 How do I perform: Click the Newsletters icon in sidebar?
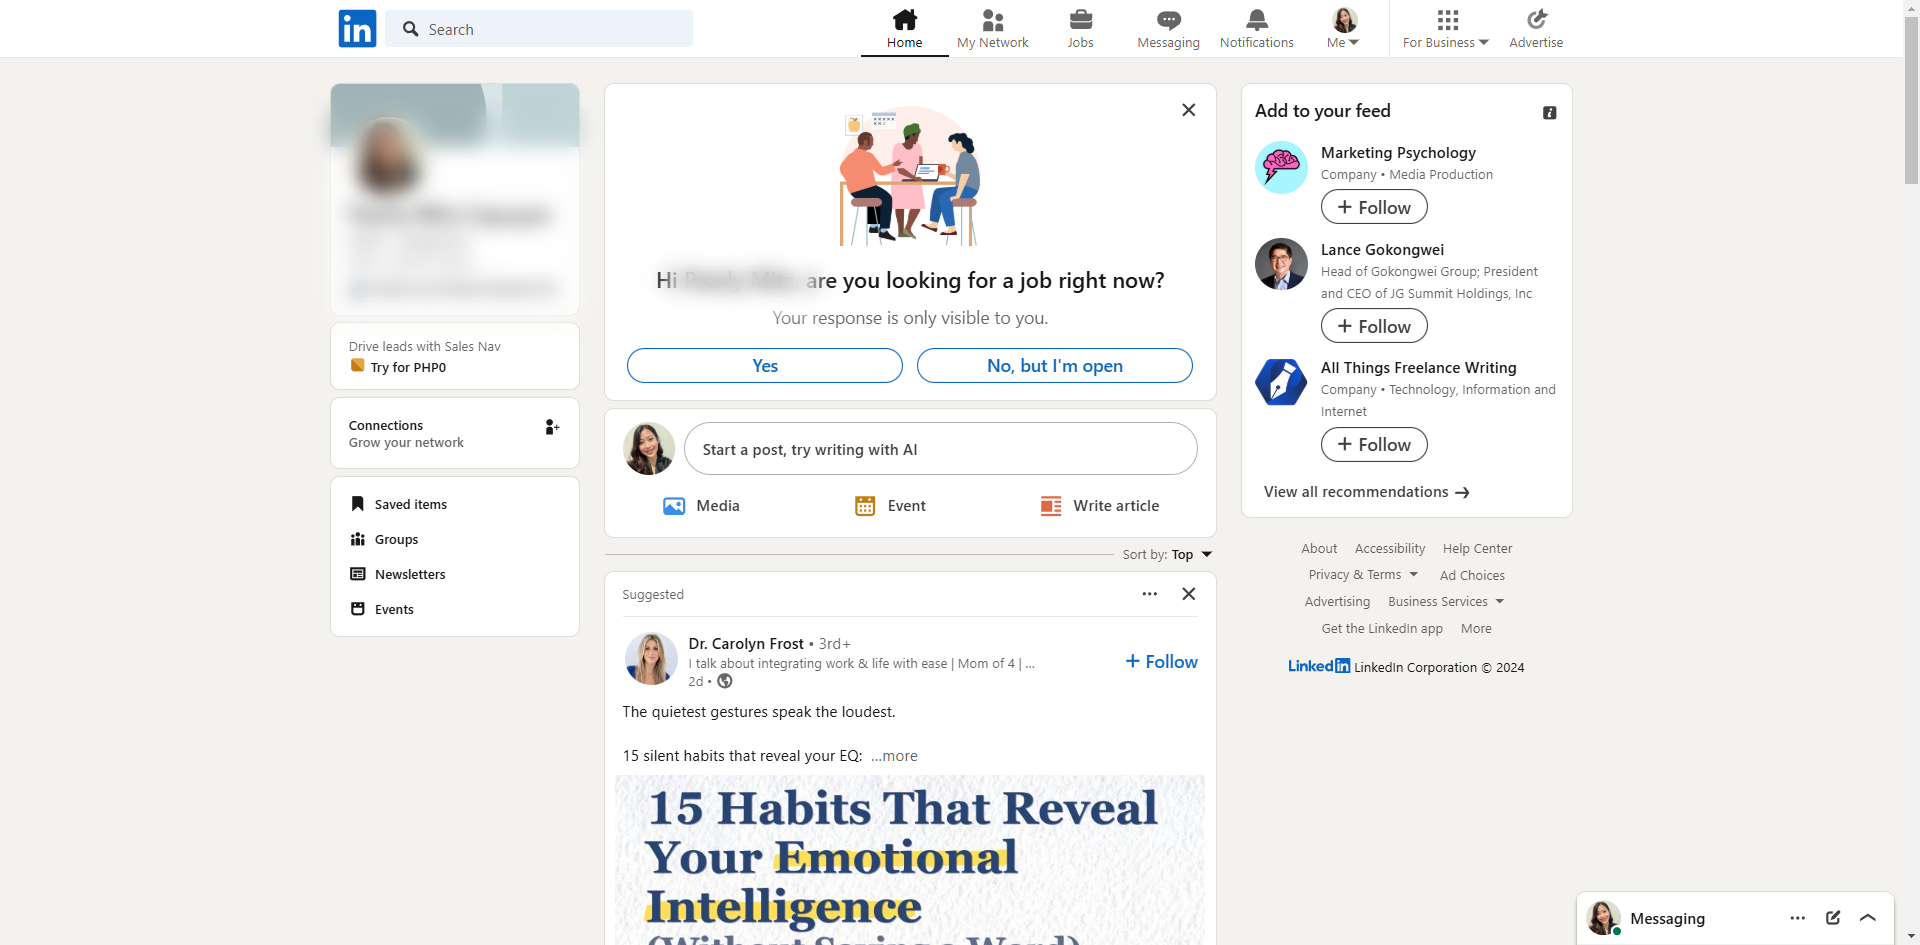coord(357,574)
